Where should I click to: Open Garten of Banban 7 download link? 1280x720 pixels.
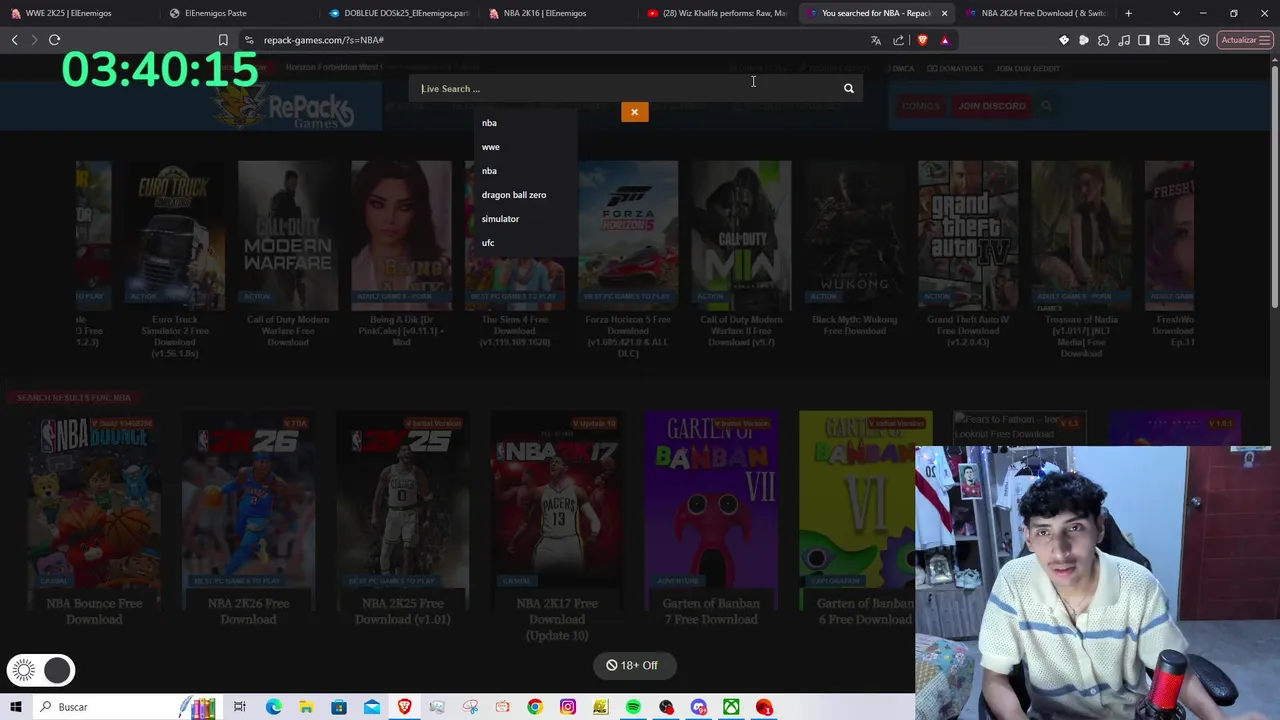[x=711, y=611]
